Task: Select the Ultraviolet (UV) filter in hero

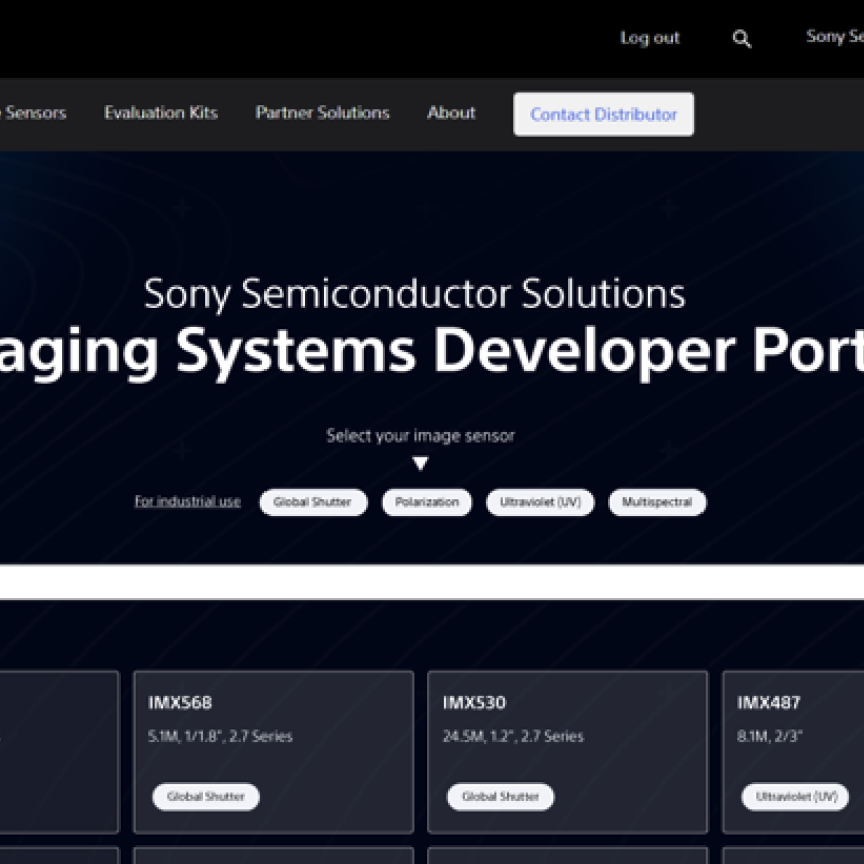Action: coord(540,502)
